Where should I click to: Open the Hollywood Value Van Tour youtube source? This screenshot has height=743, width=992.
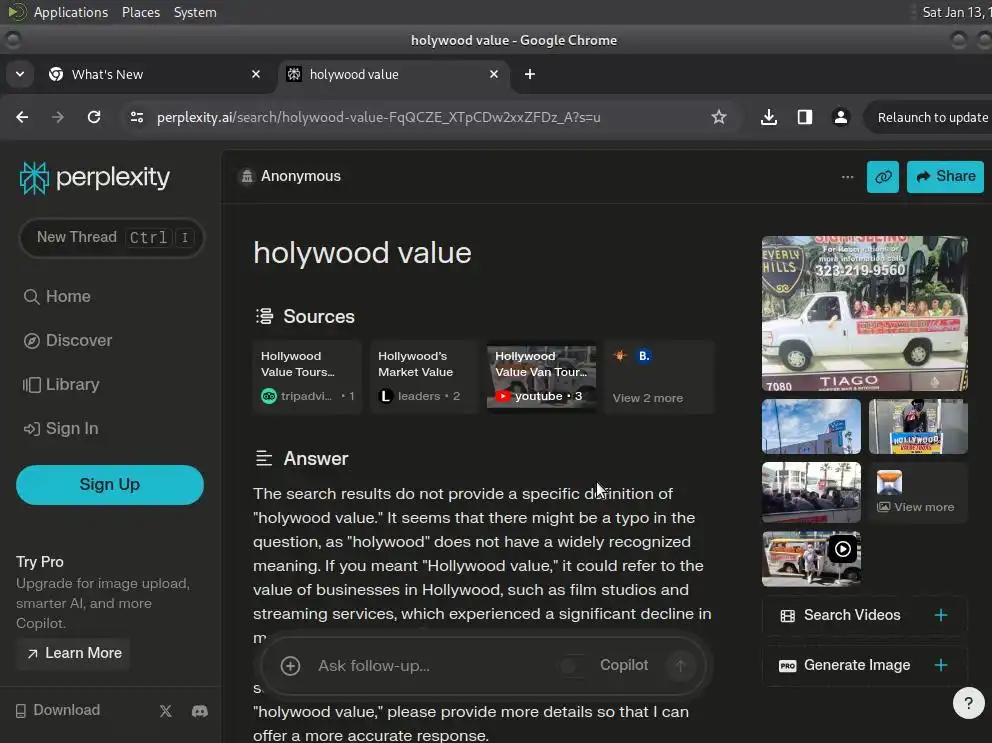(x=541, y=377)
